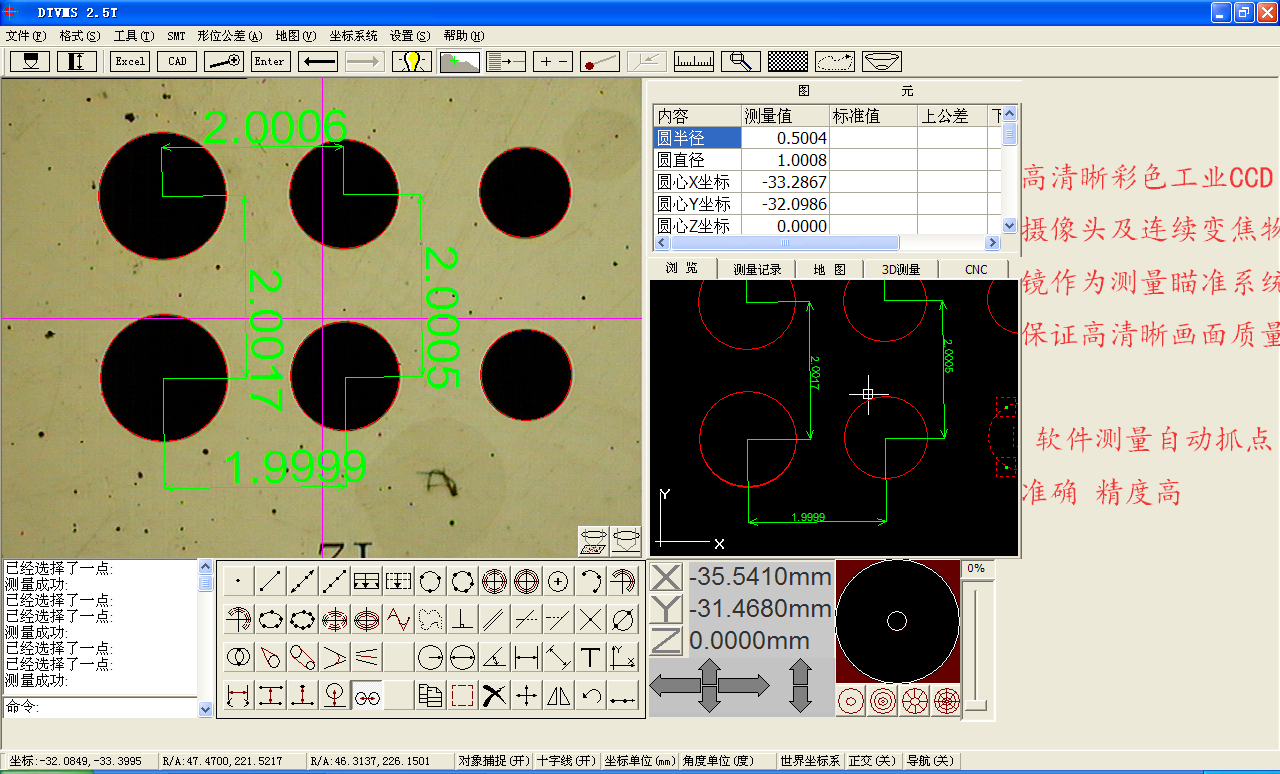Select the three-point circle measurement tool

431,581
